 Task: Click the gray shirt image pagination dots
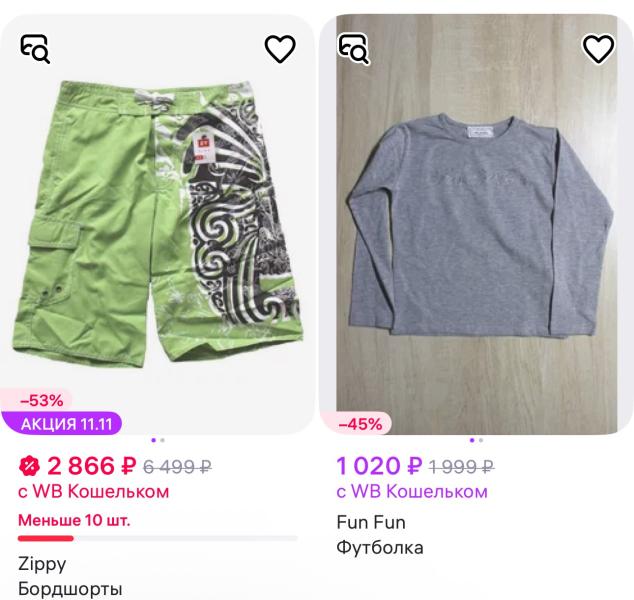tap(476, 440)
